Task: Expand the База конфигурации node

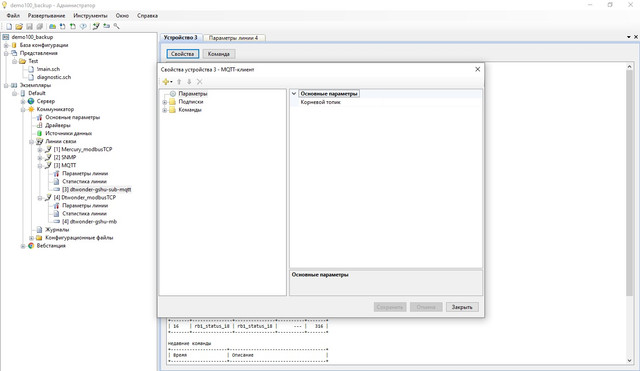Action: [6, 45]
